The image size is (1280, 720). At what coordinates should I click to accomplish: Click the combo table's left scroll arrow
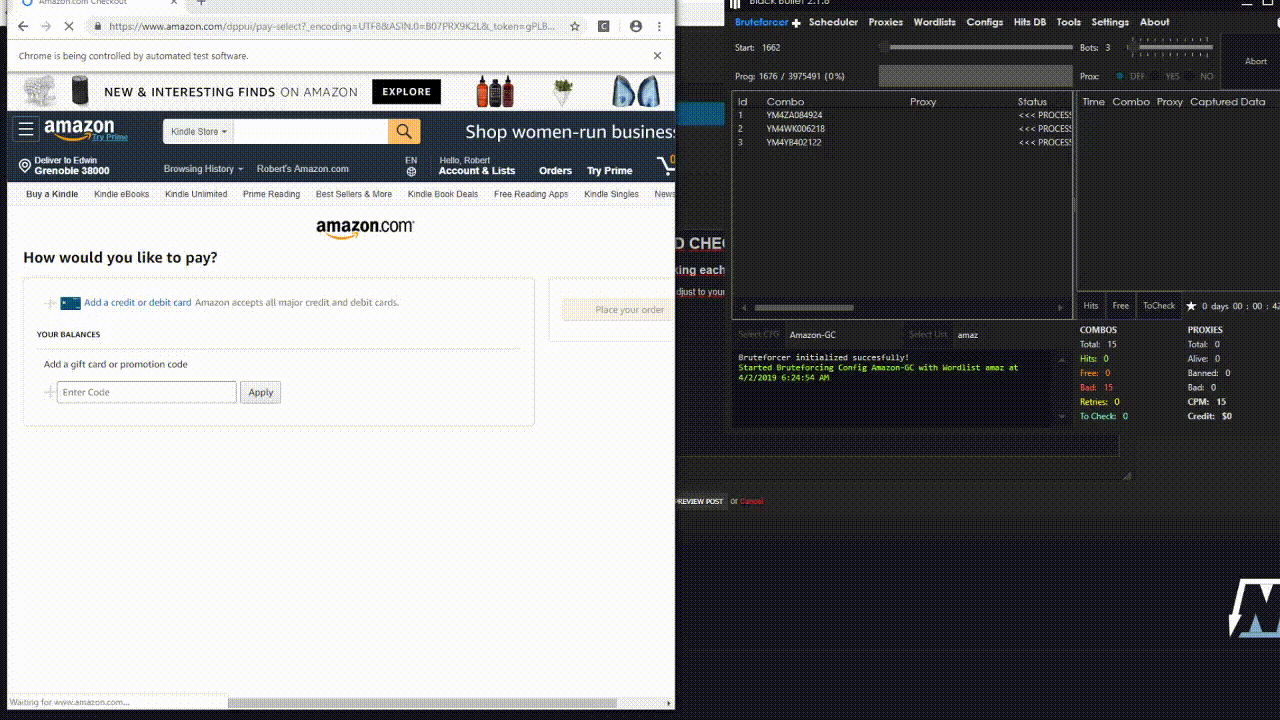[743, 308]
